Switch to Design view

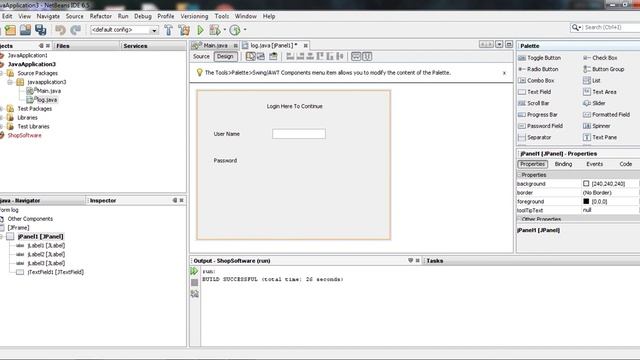(225, 56)
